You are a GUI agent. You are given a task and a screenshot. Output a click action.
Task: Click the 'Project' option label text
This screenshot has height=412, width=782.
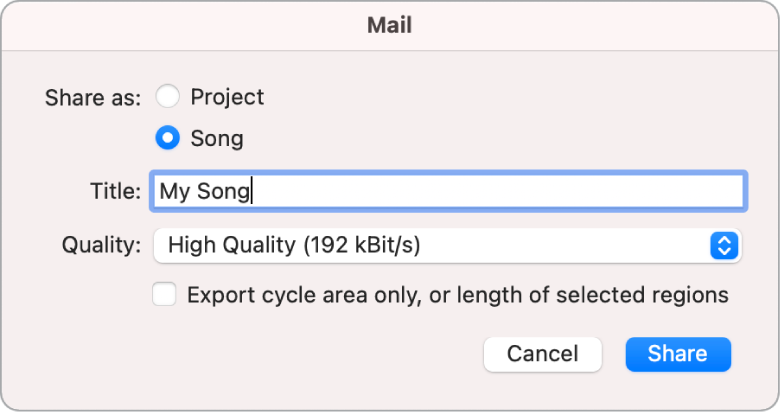point(227,97)
